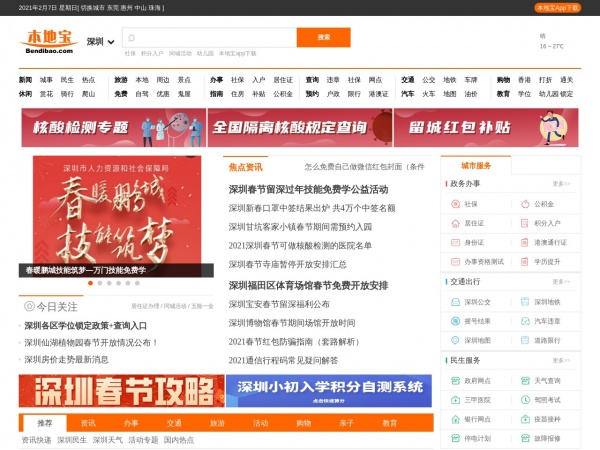This screenshot has height=450, width=600.
Task: Open the 办事资格测试 icon
Action: (455, 262)
